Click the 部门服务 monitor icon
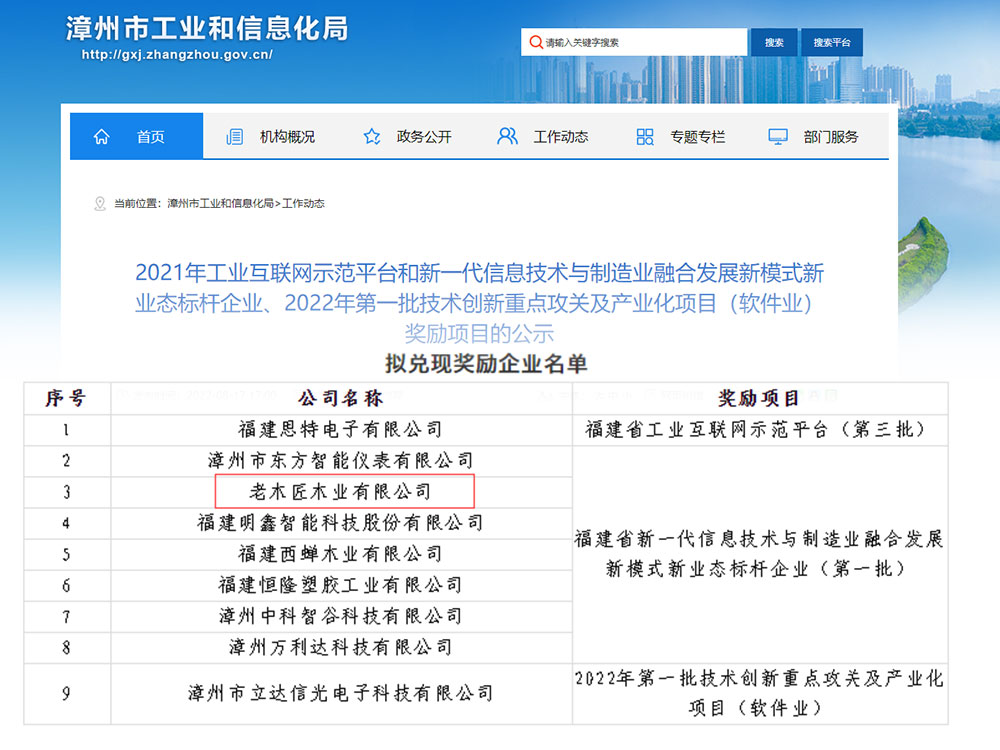 (x=778, y=137)
